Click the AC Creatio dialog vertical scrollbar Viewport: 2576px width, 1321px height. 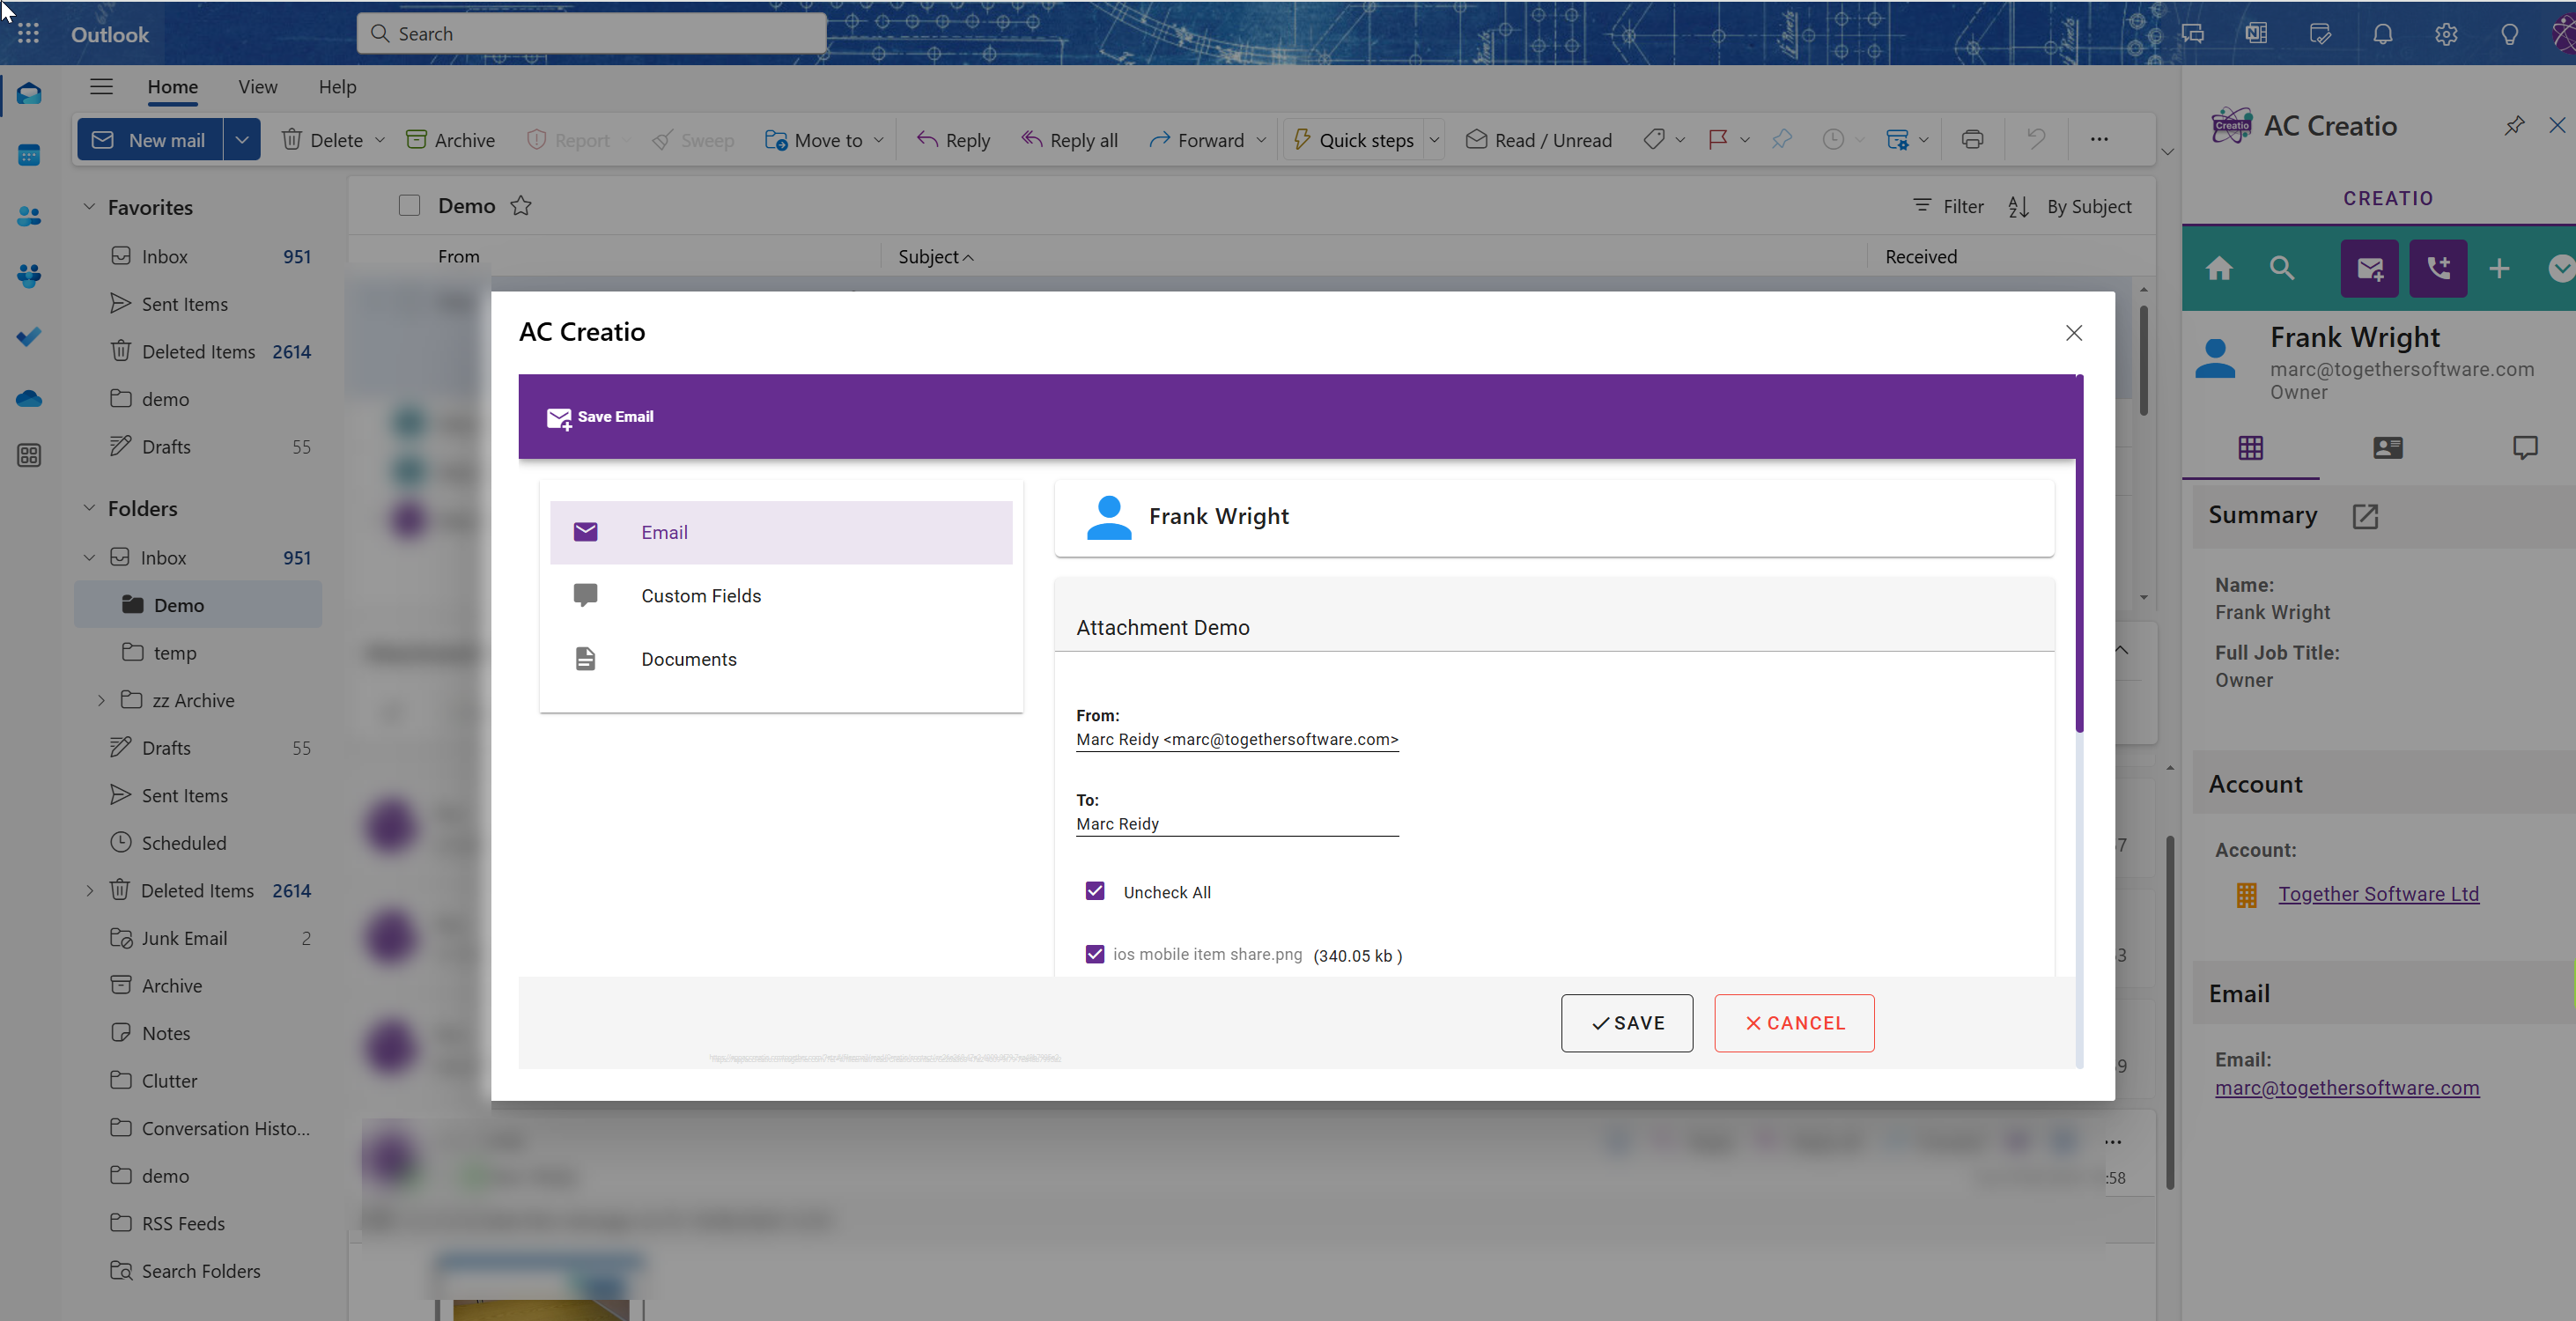[2079, 555]
